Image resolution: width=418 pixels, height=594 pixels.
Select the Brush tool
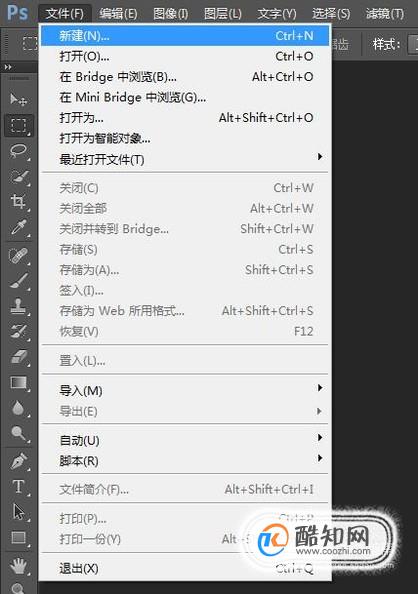click(x=18, y=281)
